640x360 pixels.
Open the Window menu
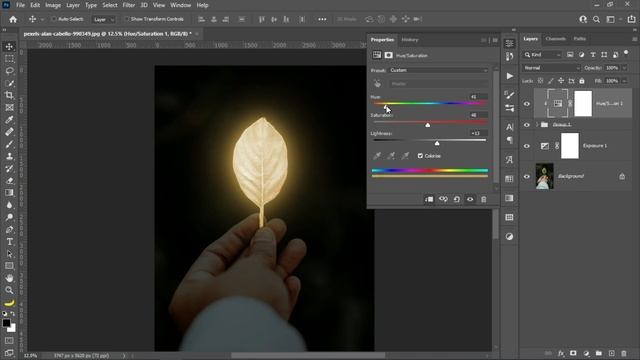[180, 5]
